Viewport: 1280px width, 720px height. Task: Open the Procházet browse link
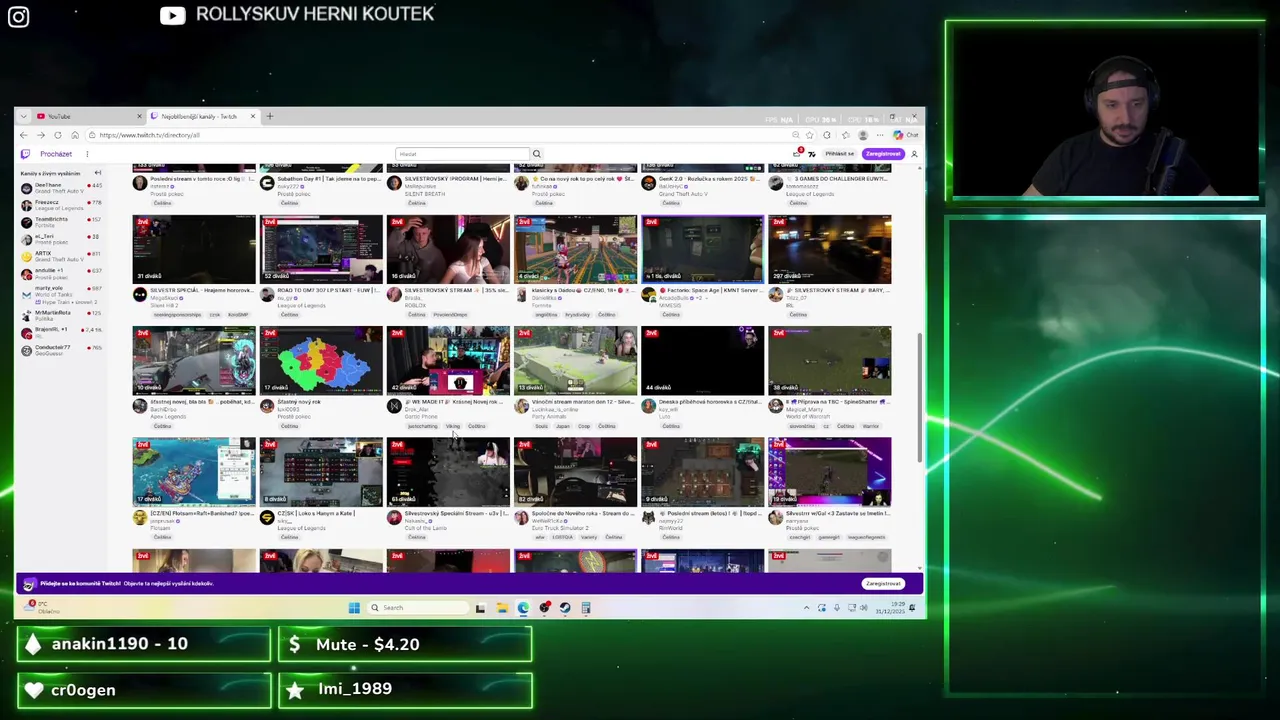tap(56, 154)
